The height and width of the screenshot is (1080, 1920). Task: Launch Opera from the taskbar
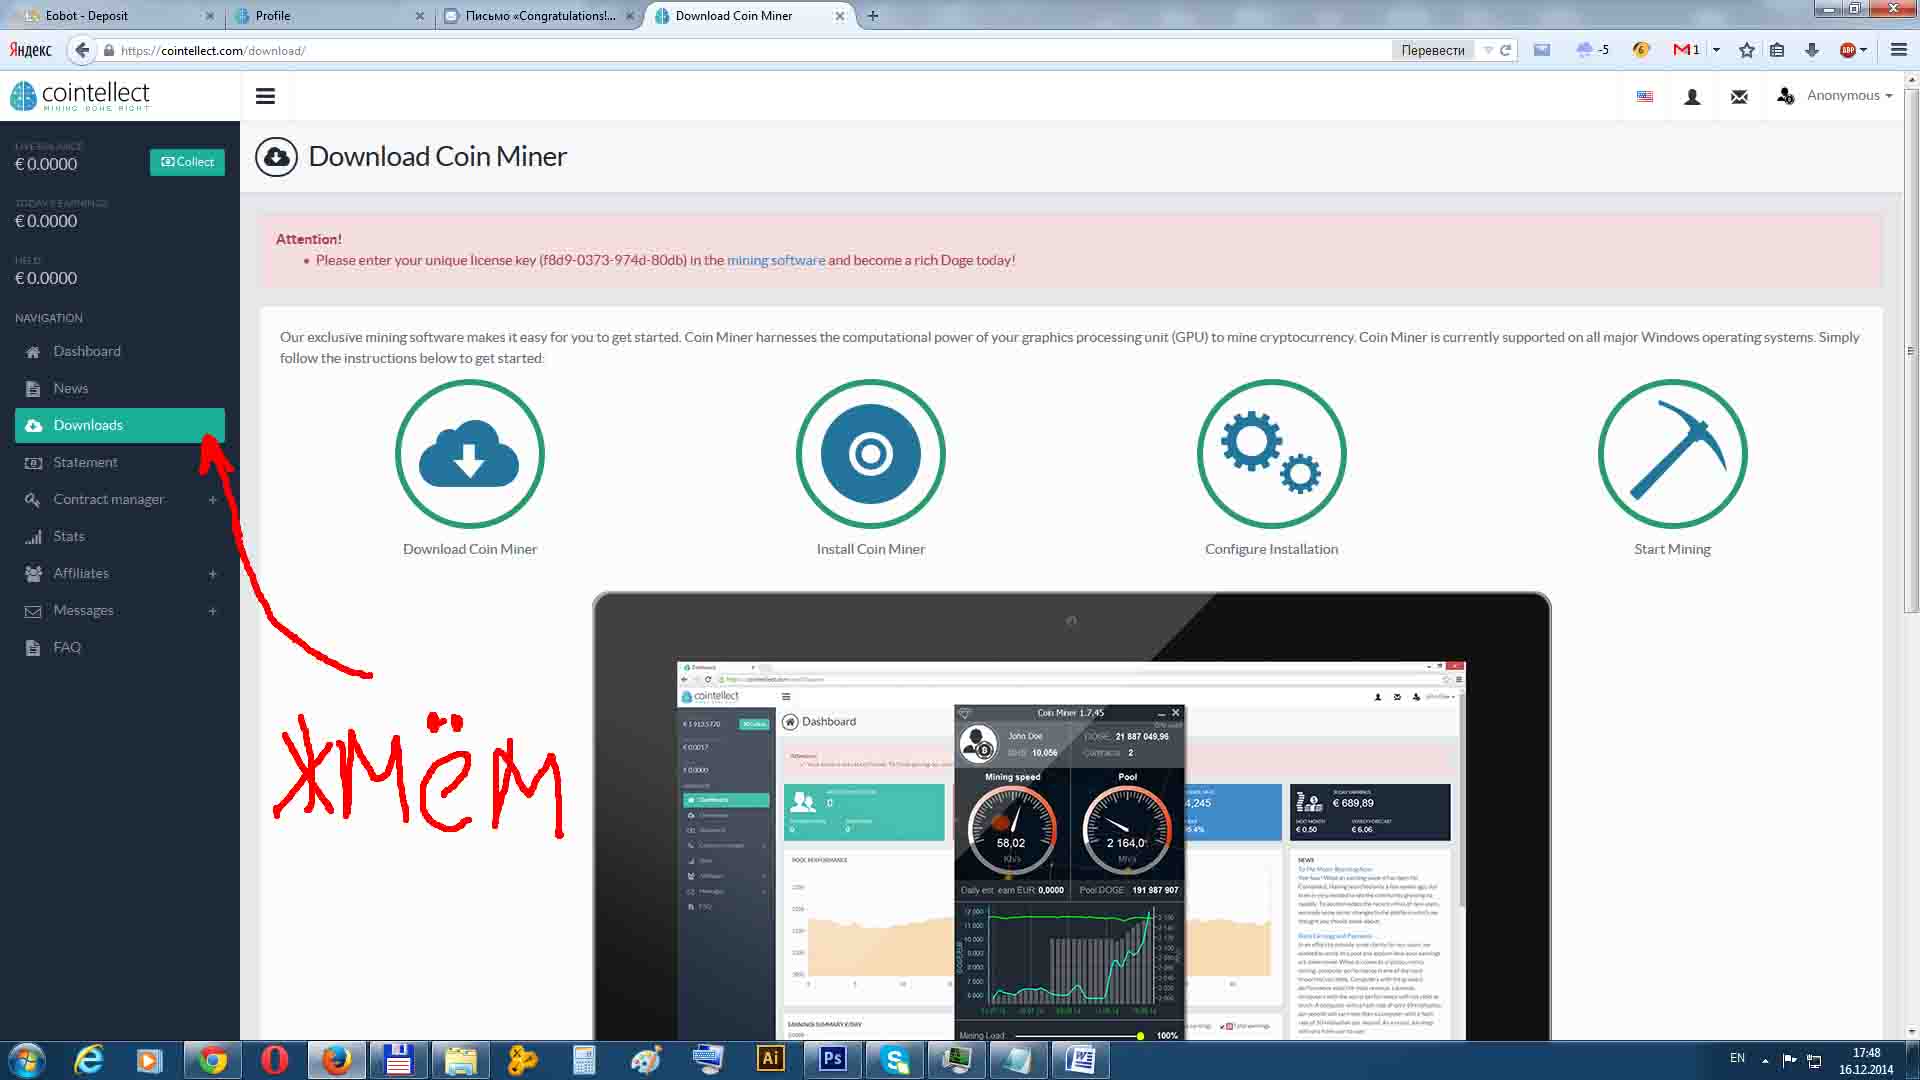click(x=274, y=1059)
